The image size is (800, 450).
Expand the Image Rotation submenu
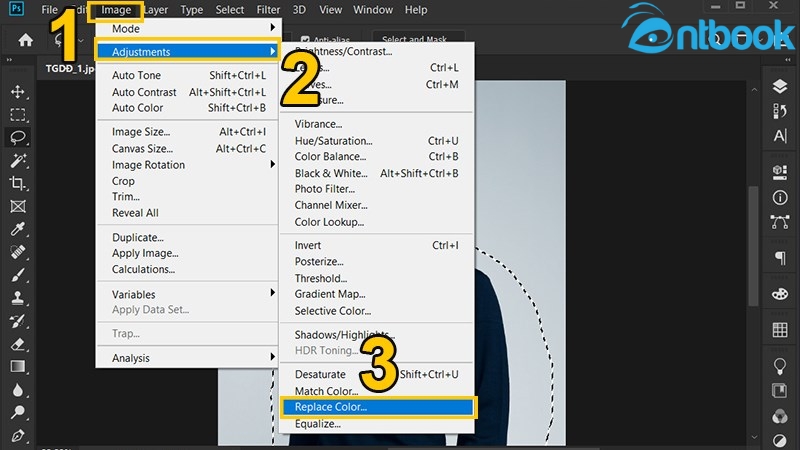[x=187, y=165]
